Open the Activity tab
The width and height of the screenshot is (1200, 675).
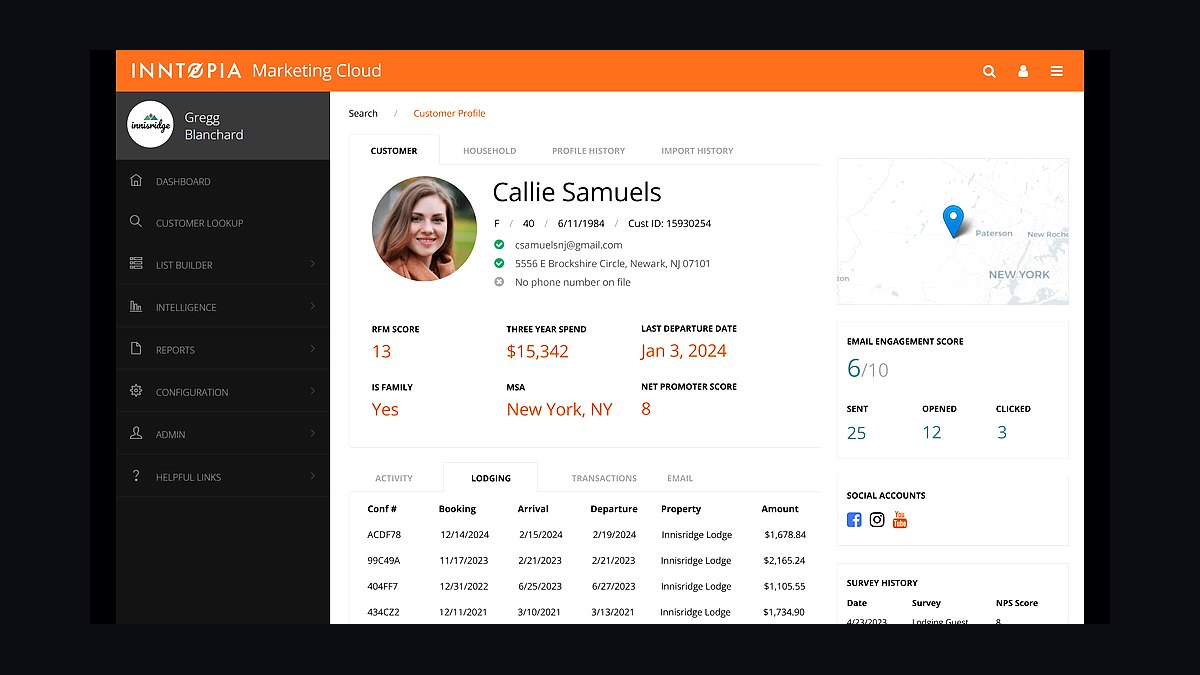pyautogui.click(x=394, y=478)
